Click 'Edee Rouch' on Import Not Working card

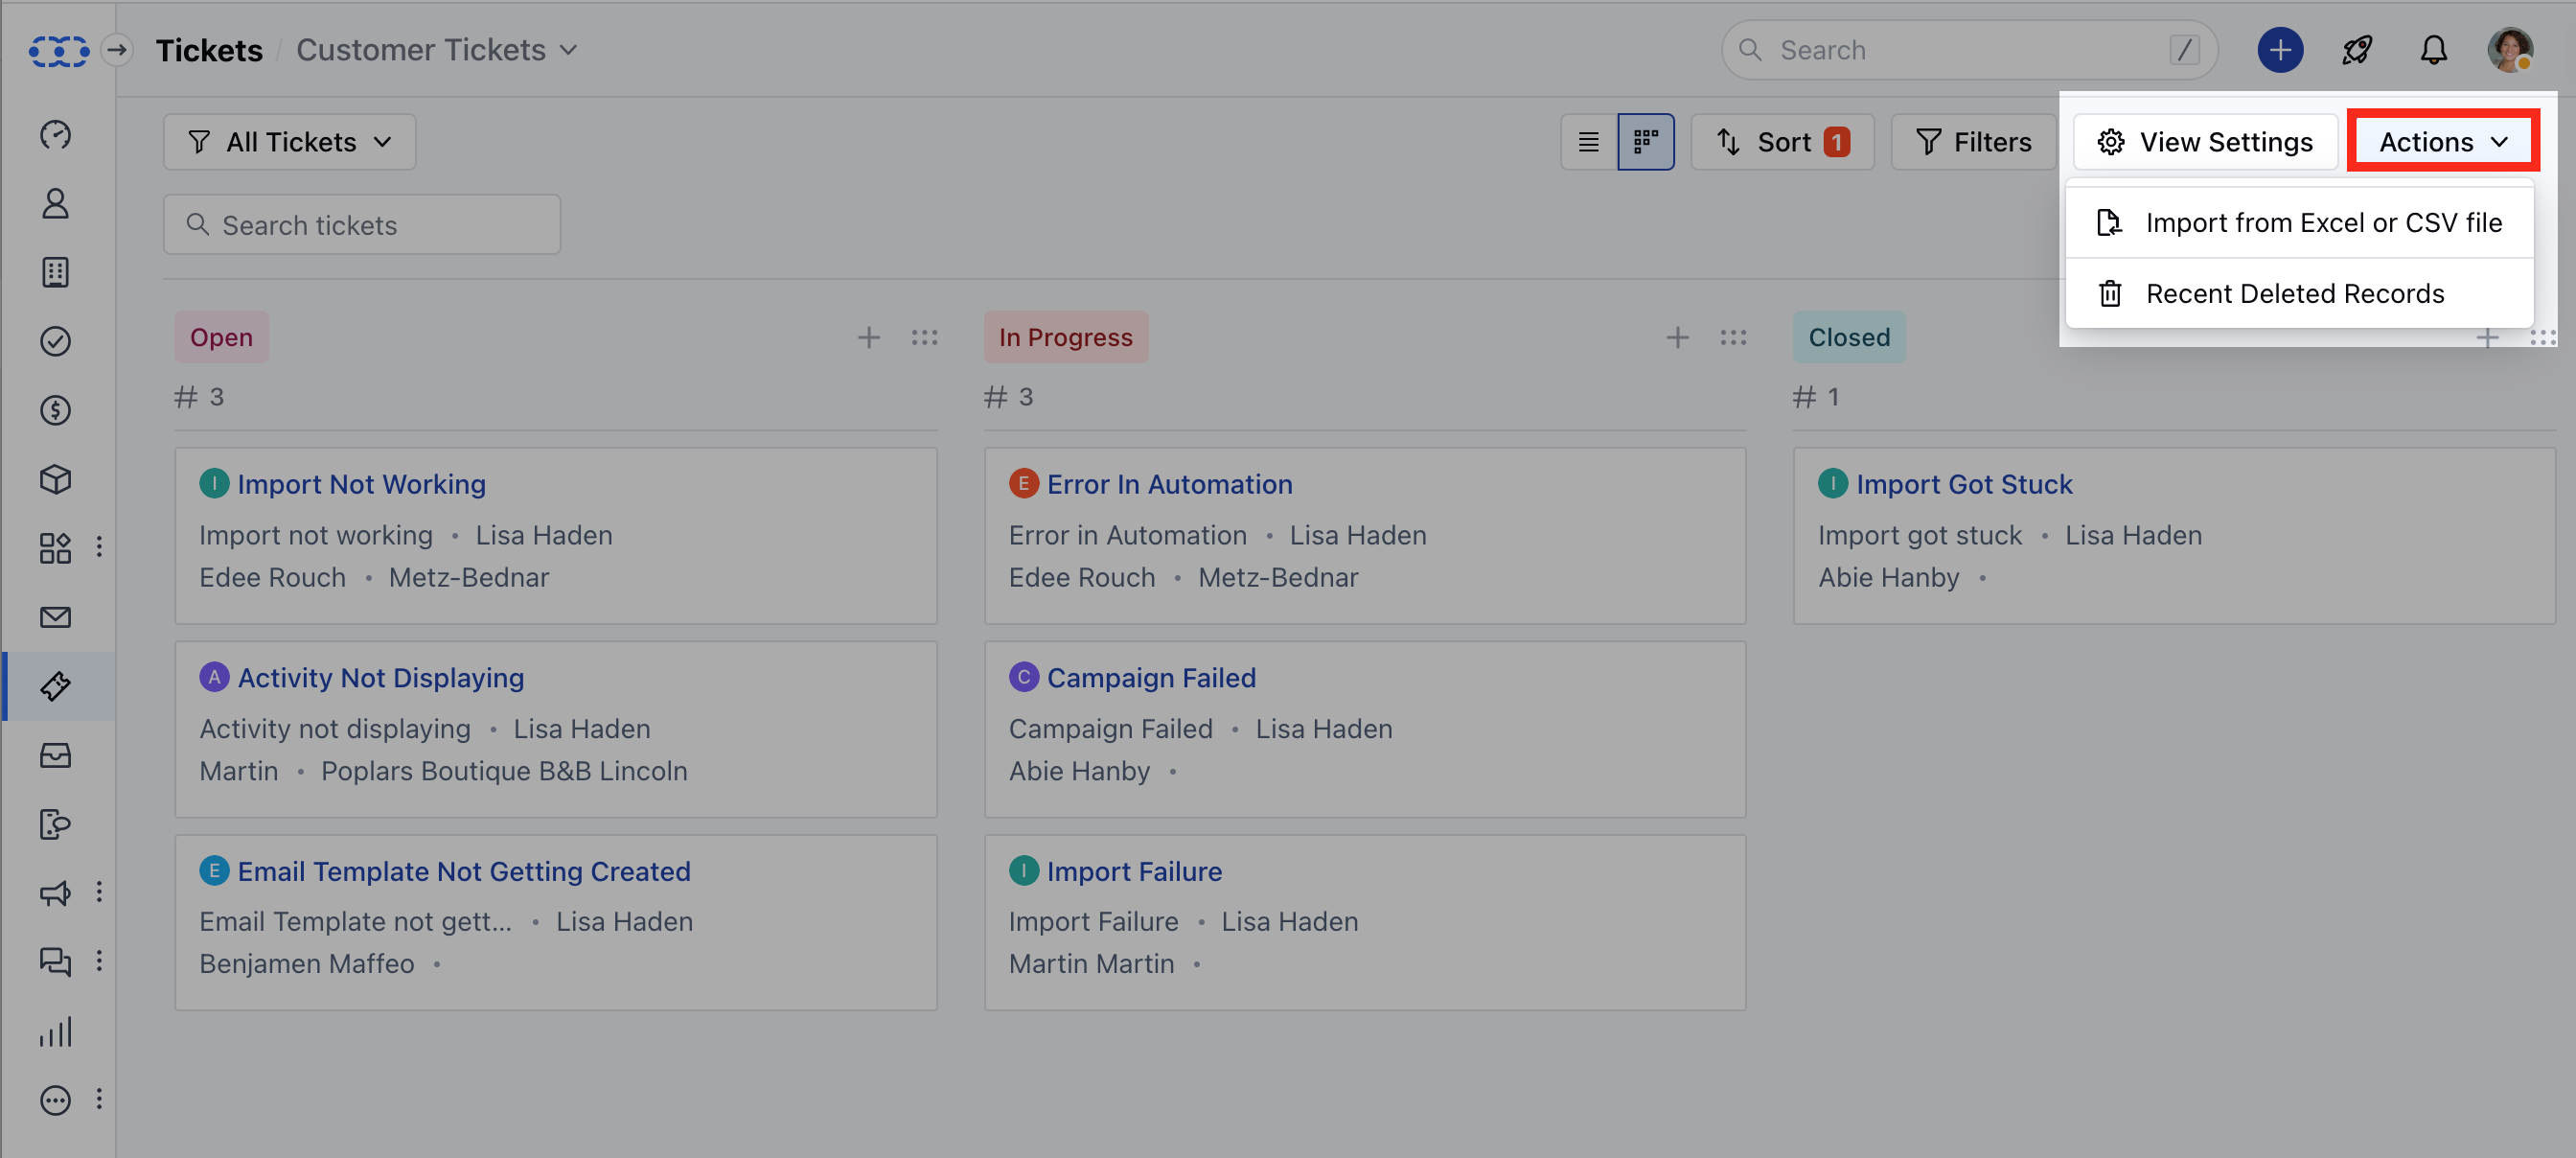[272, 578]
